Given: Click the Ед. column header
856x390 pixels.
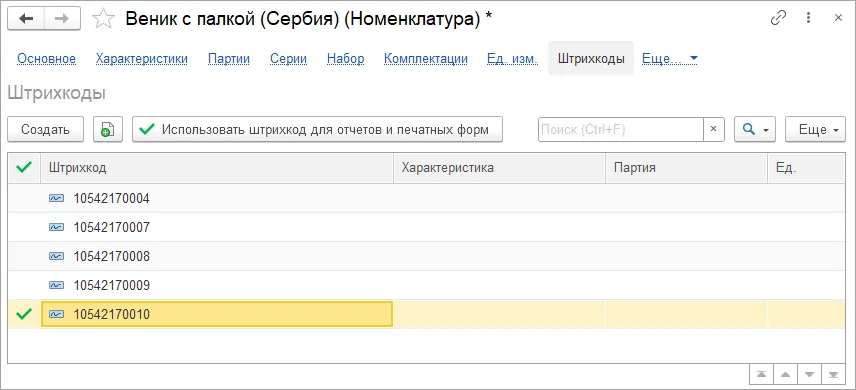Looking at the screenshot, I should 806,168.
